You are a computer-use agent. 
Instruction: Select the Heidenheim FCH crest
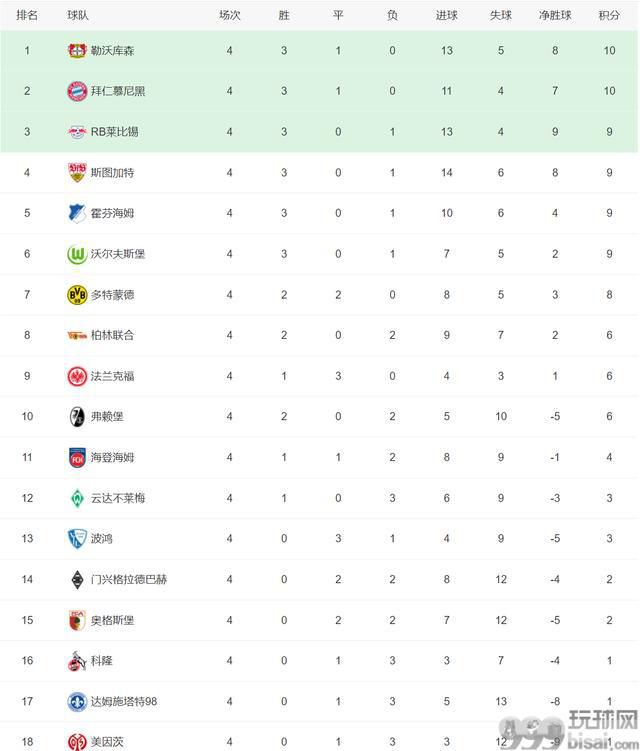[77, 457]
